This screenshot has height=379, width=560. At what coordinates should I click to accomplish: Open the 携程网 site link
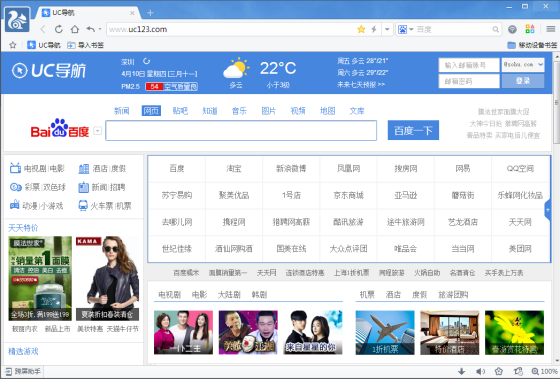(x=234, y=222)
